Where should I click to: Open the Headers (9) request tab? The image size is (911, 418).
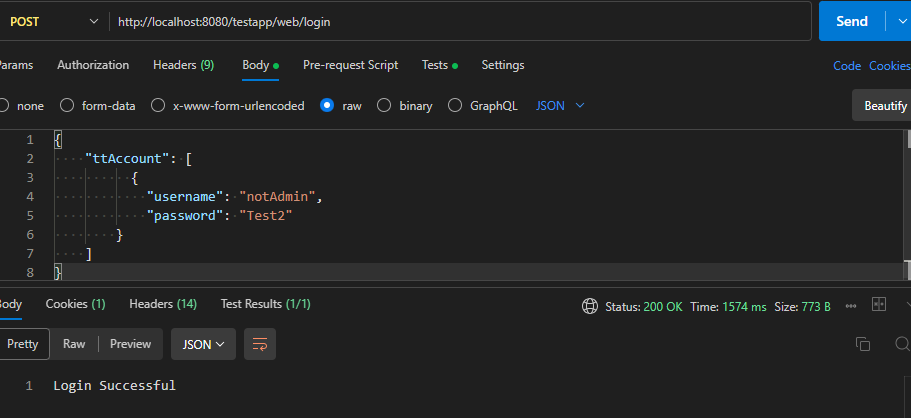(x=183, y=65)
